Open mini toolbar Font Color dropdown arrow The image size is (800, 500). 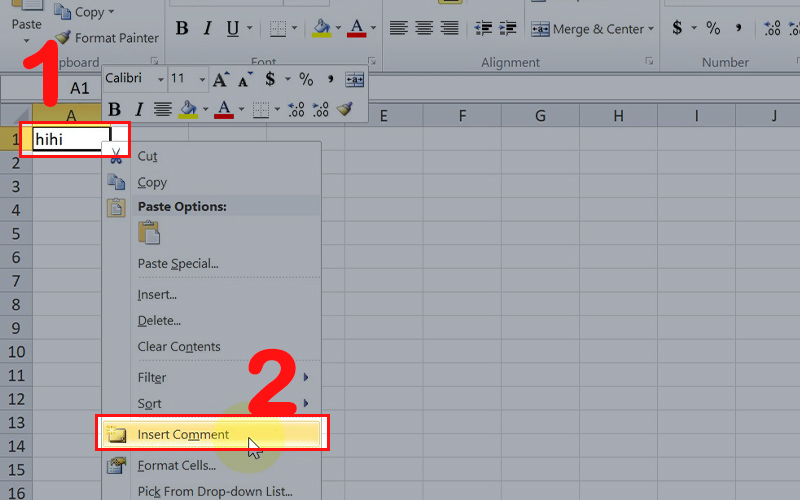pyautogui.click(x=241, y=109)
